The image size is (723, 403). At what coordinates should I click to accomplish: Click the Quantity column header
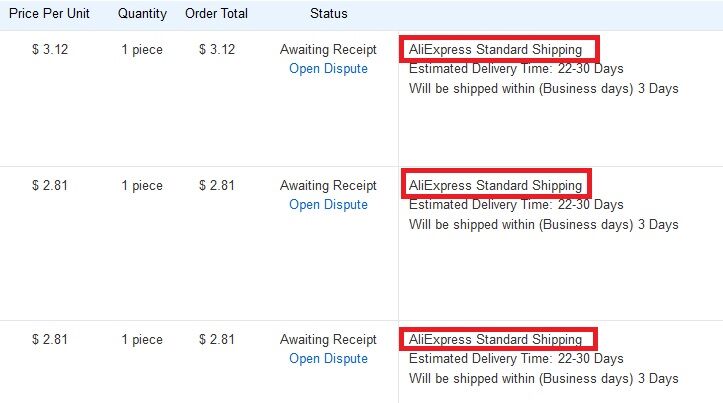tap(142, 13)
